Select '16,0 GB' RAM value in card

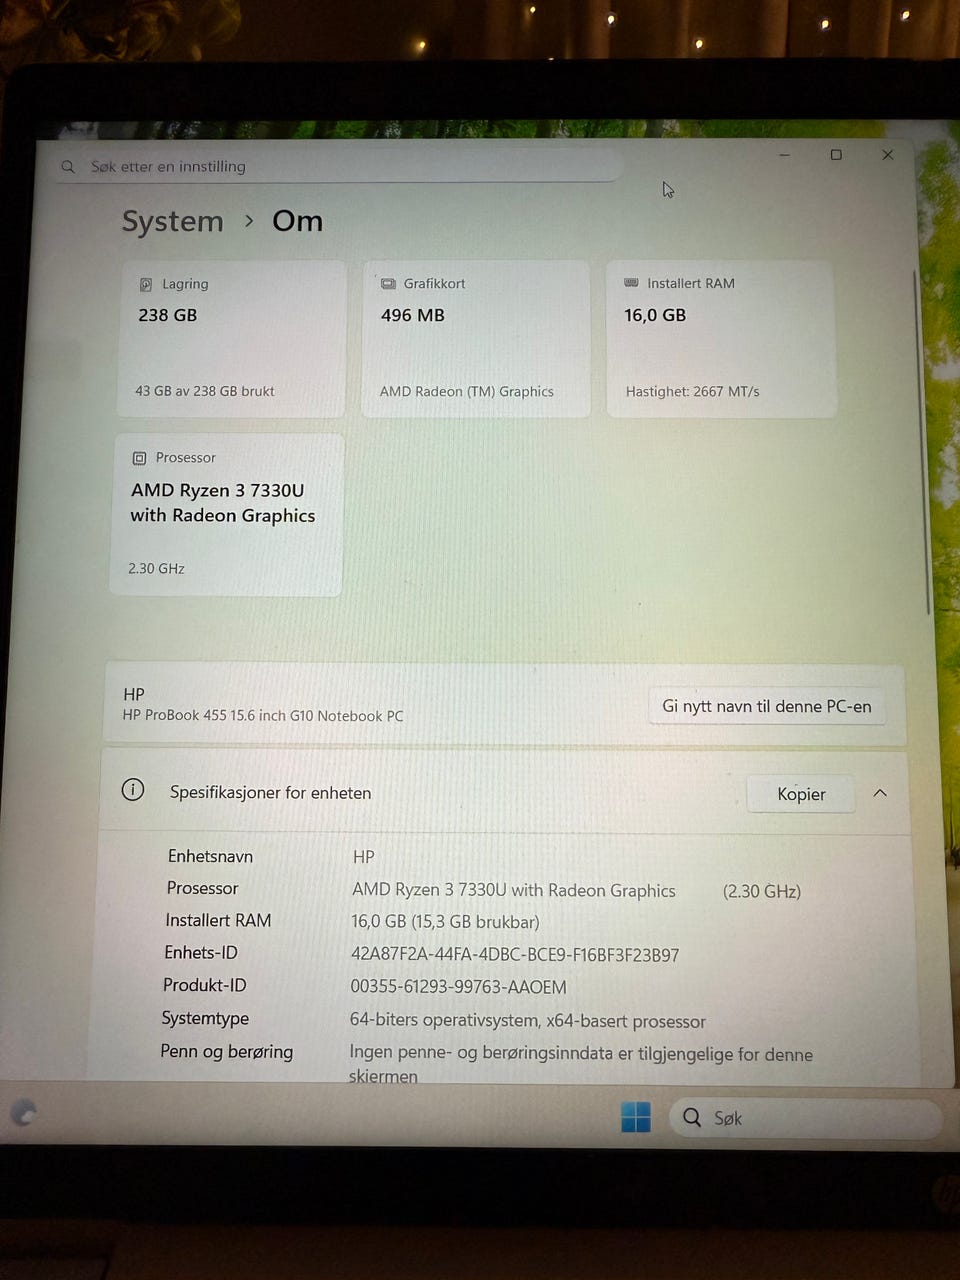click(655, 315)
